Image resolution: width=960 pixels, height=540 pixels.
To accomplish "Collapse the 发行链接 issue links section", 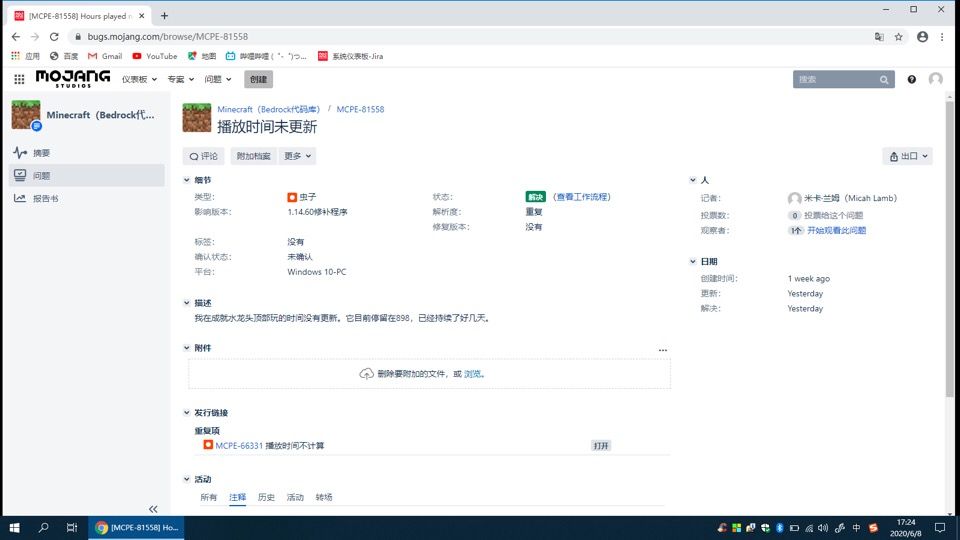I will click(187, 413).
